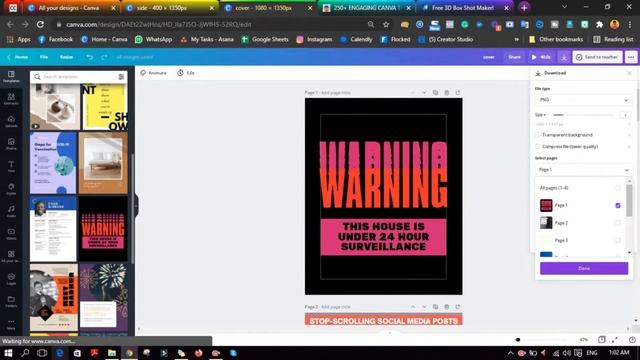This screenshot has height=360, width=640.
Task: Open the More options in the sidebar
Action: pyautogui.click(x=11, y=324)
